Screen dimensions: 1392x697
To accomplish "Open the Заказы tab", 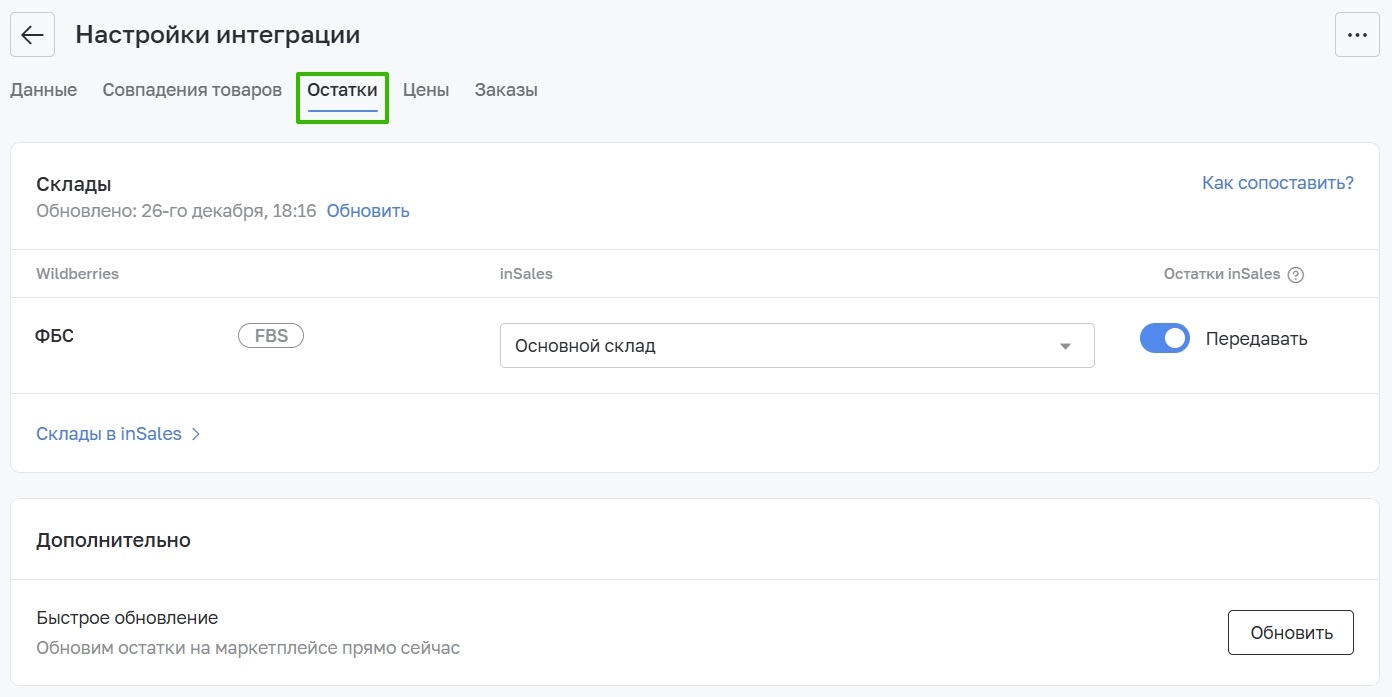I will click(506, 90).
